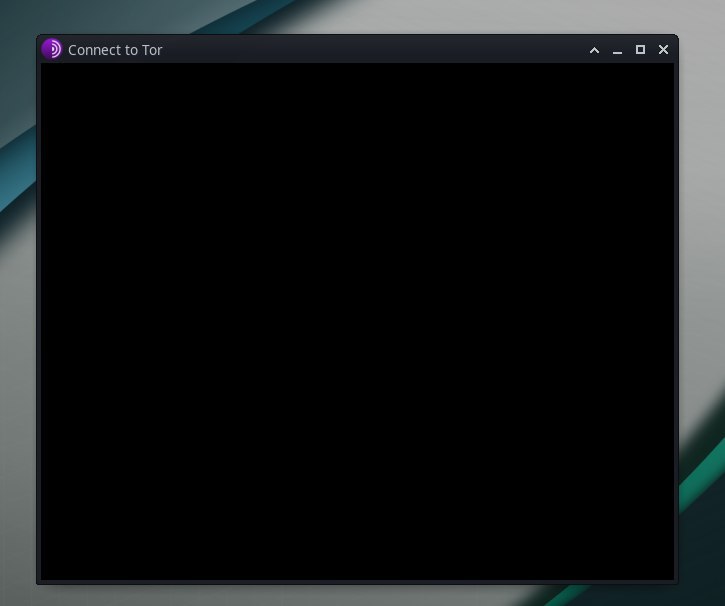
Task: Close the Connect to Tor window
Action: pos(664,49)
